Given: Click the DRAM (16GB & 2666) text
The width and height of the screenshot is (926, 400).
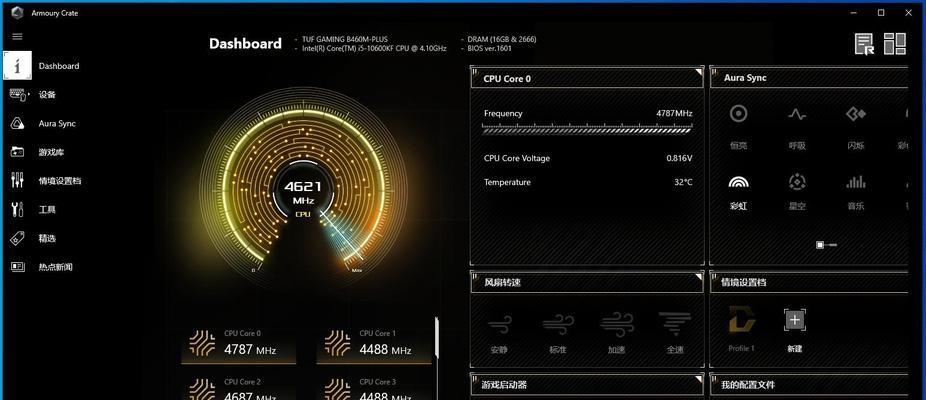Looking at the screenshot, I should click(502, 40).
